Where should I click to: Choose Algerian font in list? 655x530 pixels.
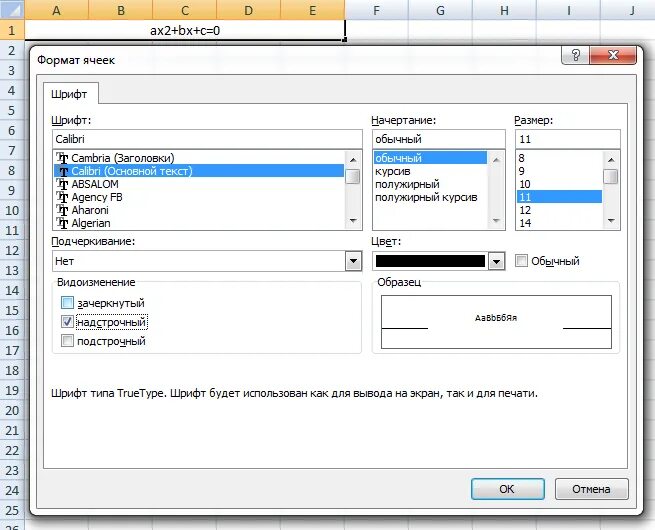click(x=199, y=223)
